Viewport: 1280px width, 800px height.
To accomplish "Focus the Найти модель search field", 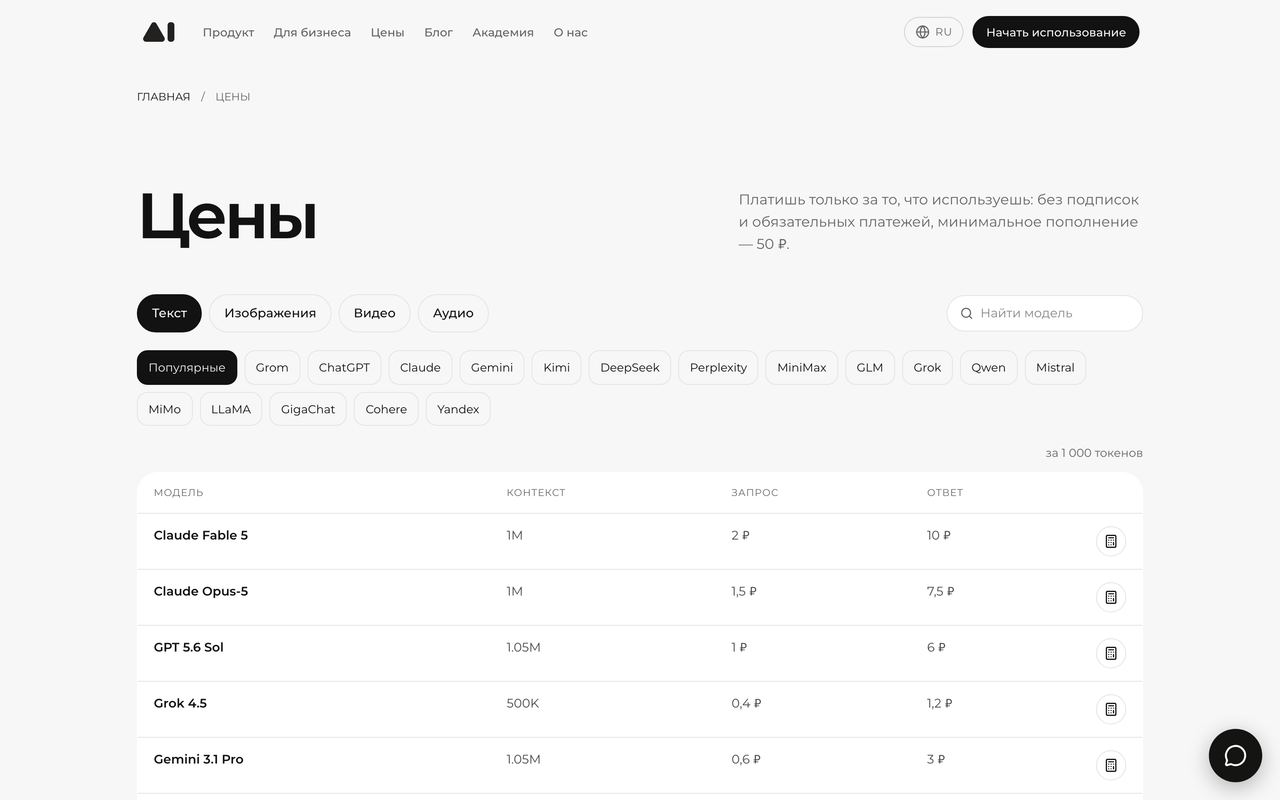I will 1044,313.
